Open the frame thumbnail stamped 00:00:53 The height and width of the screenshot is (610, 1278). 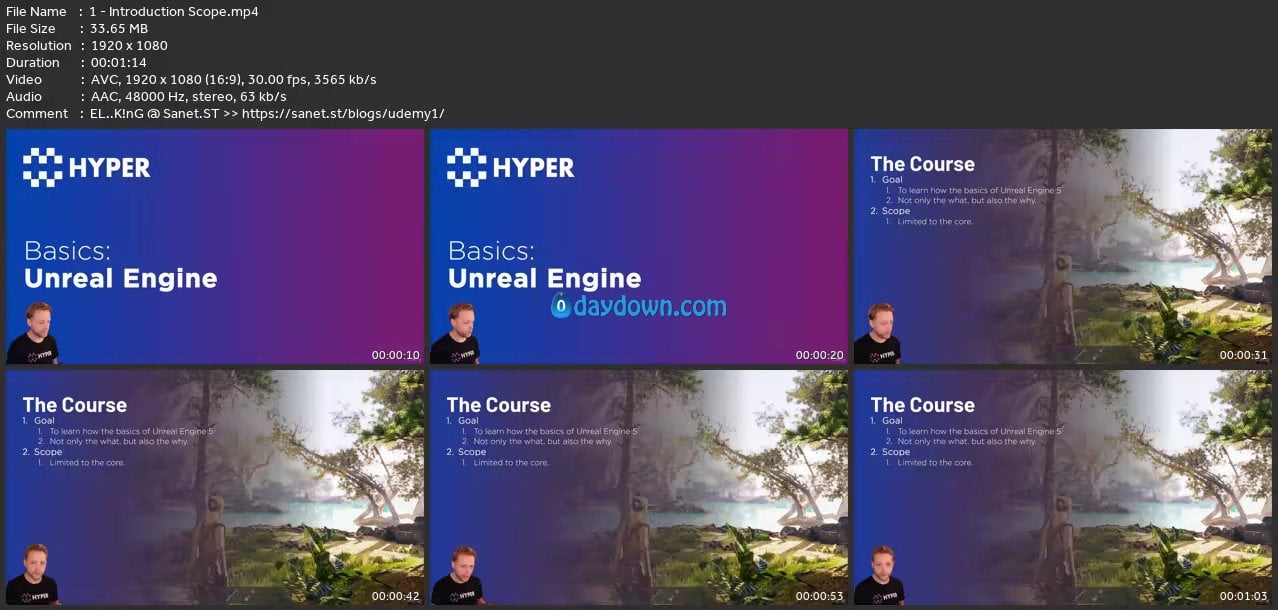tap(639, 488)
